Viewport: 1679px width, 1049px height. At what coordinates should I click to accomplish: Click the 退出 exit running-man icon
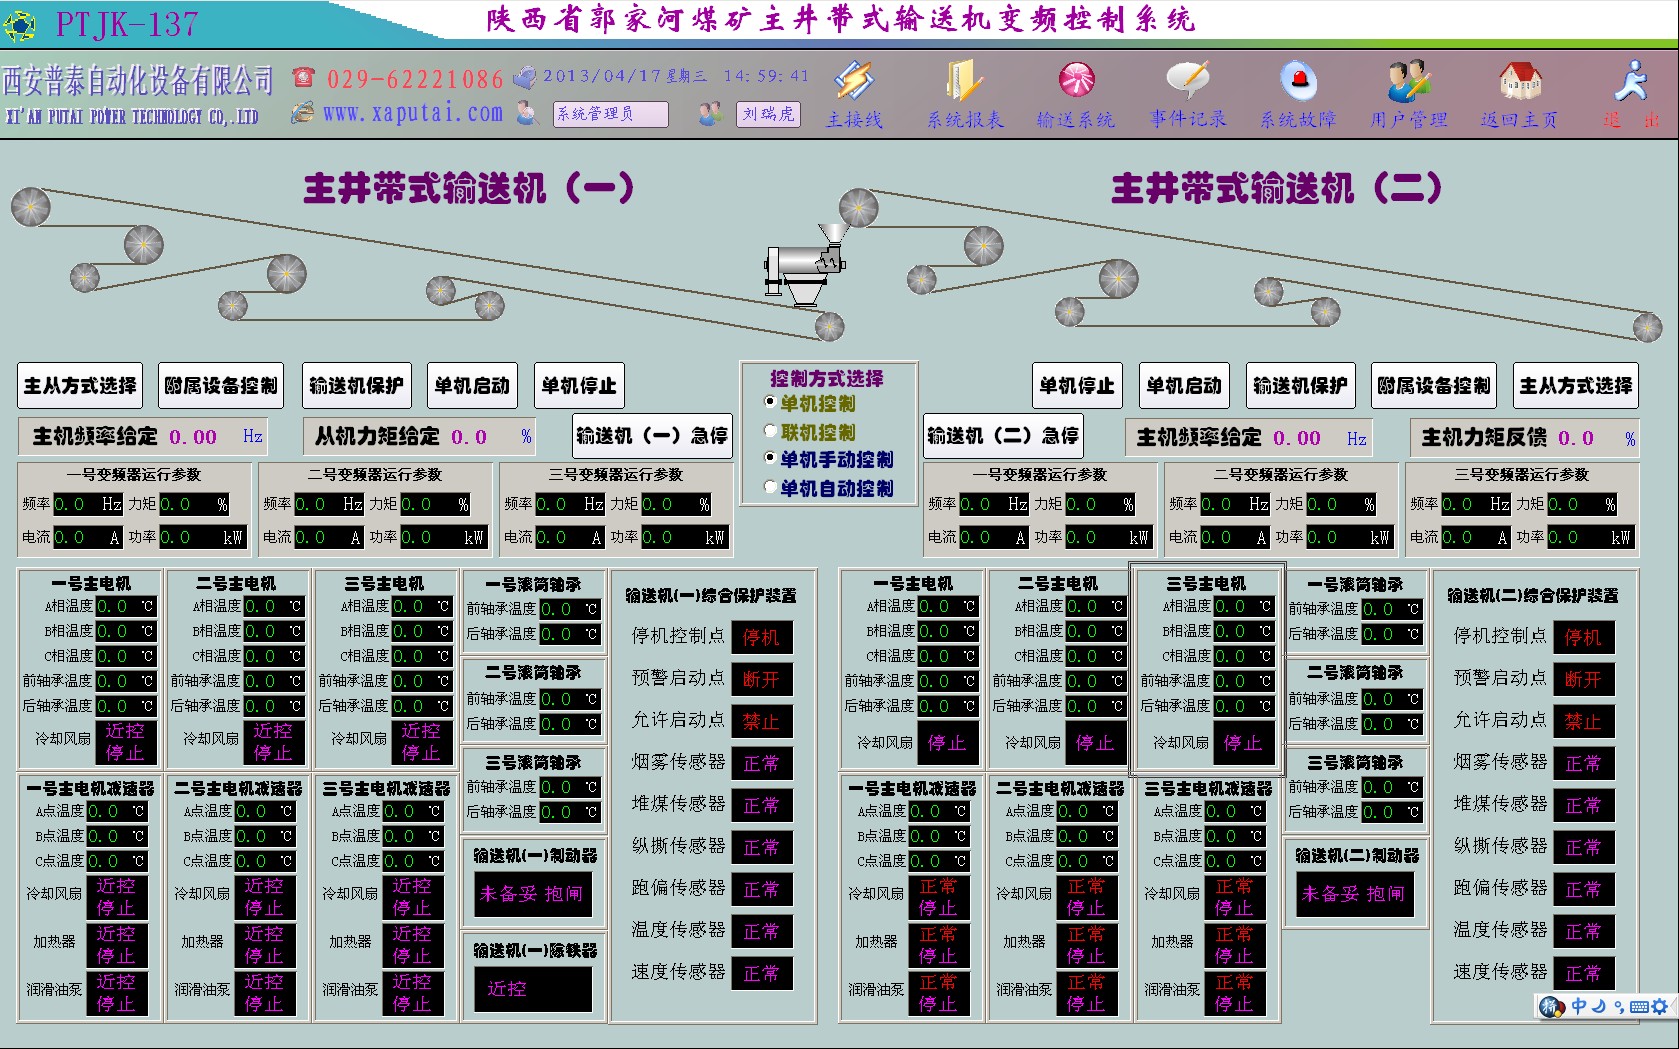[1631, 82]
